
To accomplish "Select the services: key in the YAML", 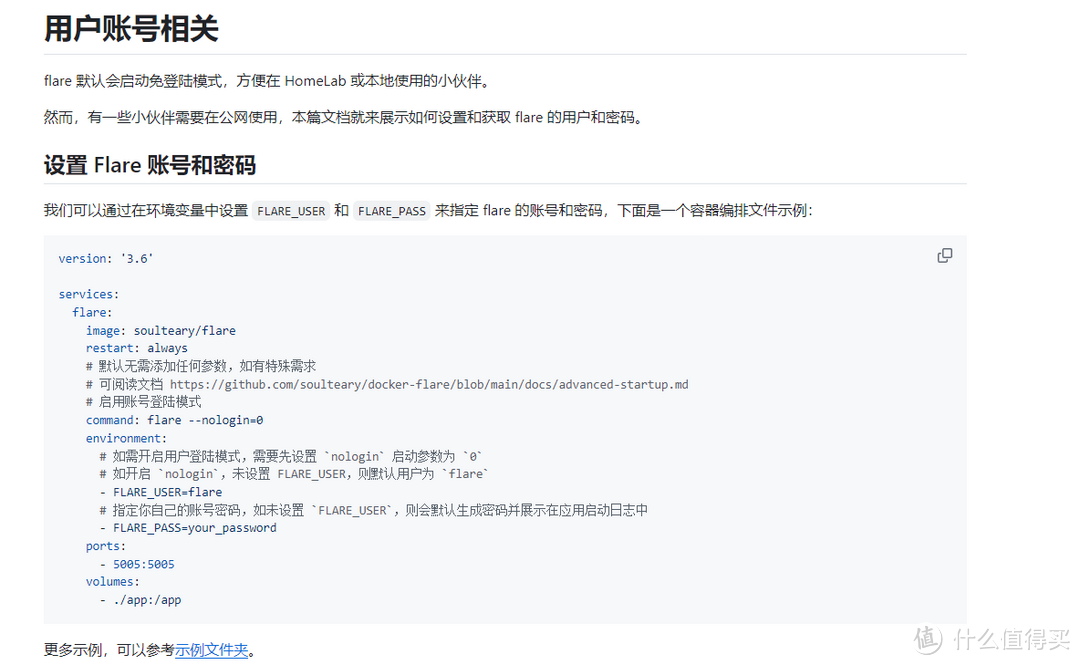I will pyautogui.click(x=87, y=294).
